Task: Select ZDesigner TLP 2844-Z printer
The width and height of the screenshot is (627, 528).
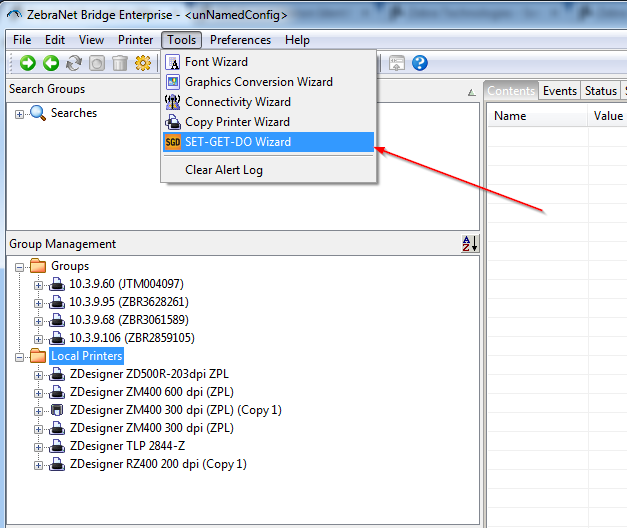Action: (x=127, y=446)
